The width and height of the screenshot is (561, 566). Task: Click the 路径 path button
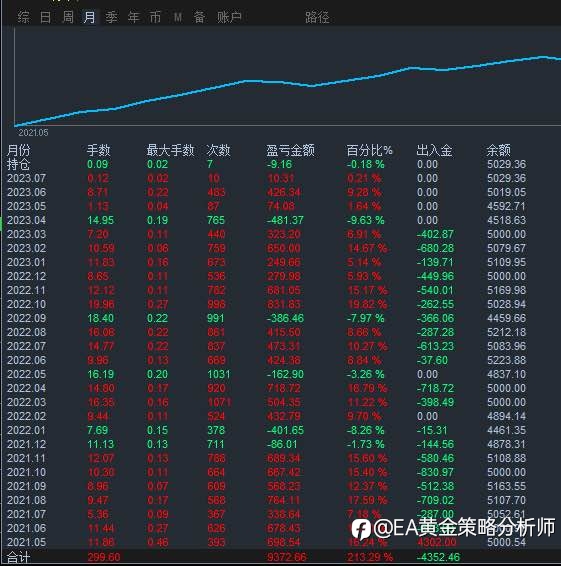pyautogui.click(x=317, y=17)
